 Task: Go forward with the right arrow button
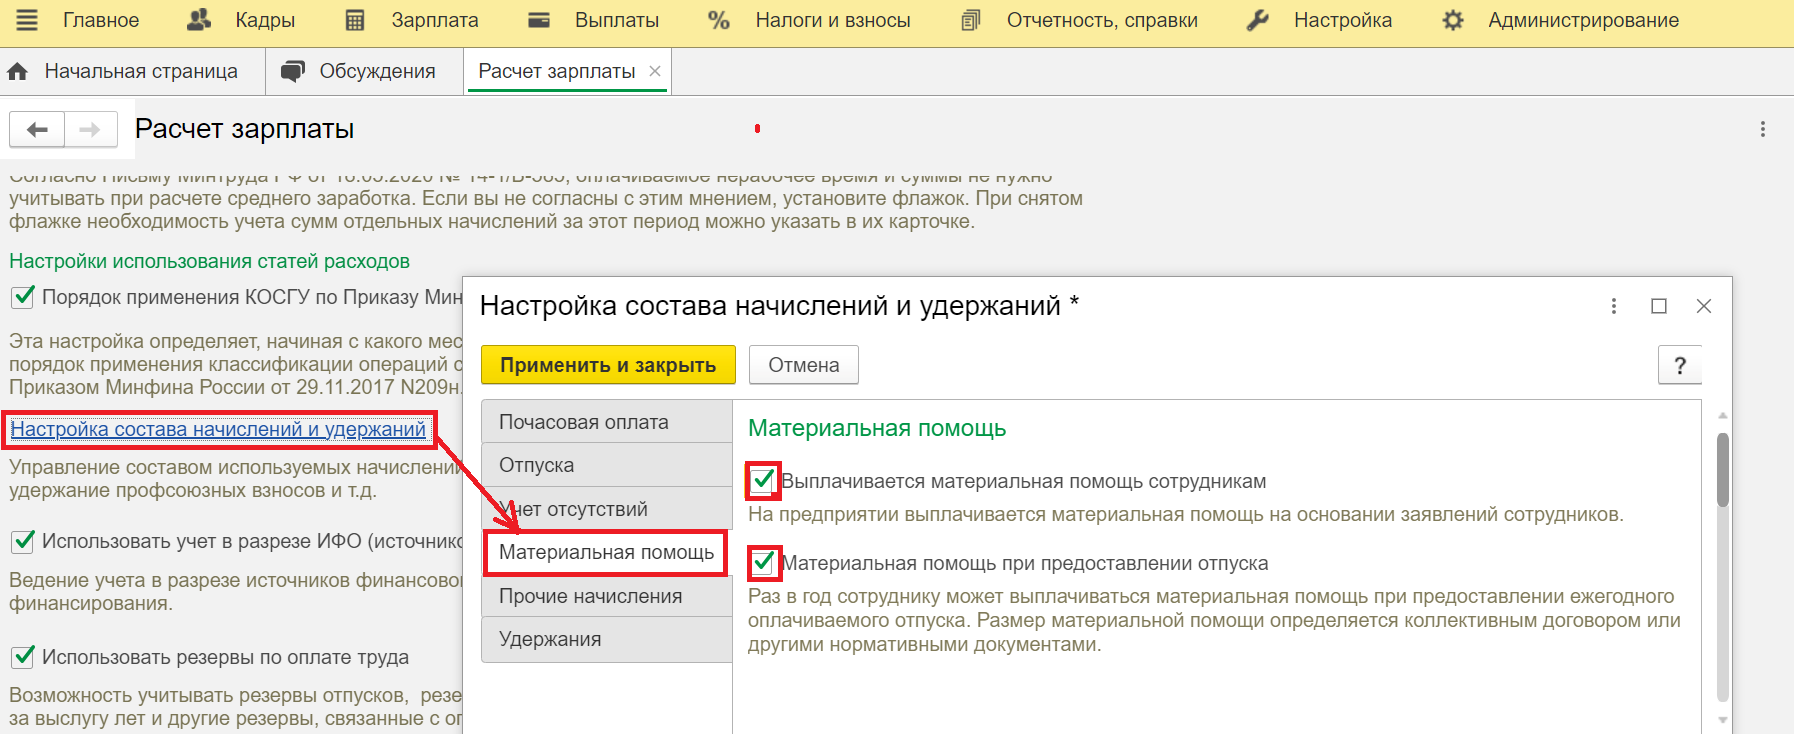[91, 129]
